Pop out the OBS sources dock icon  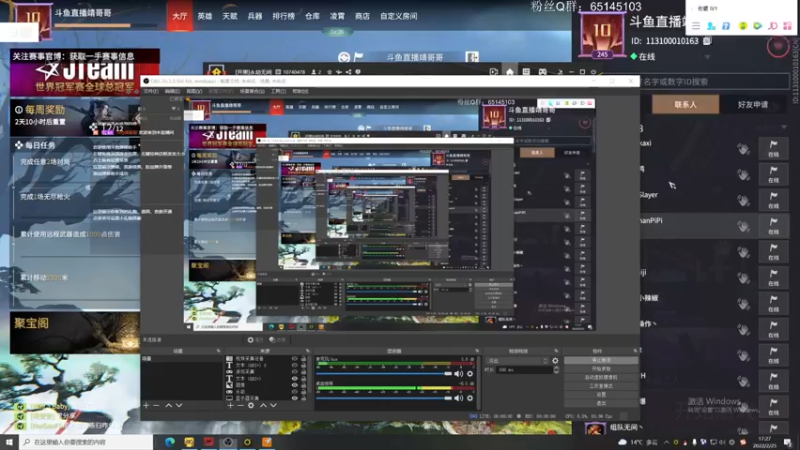pos(307,351)
